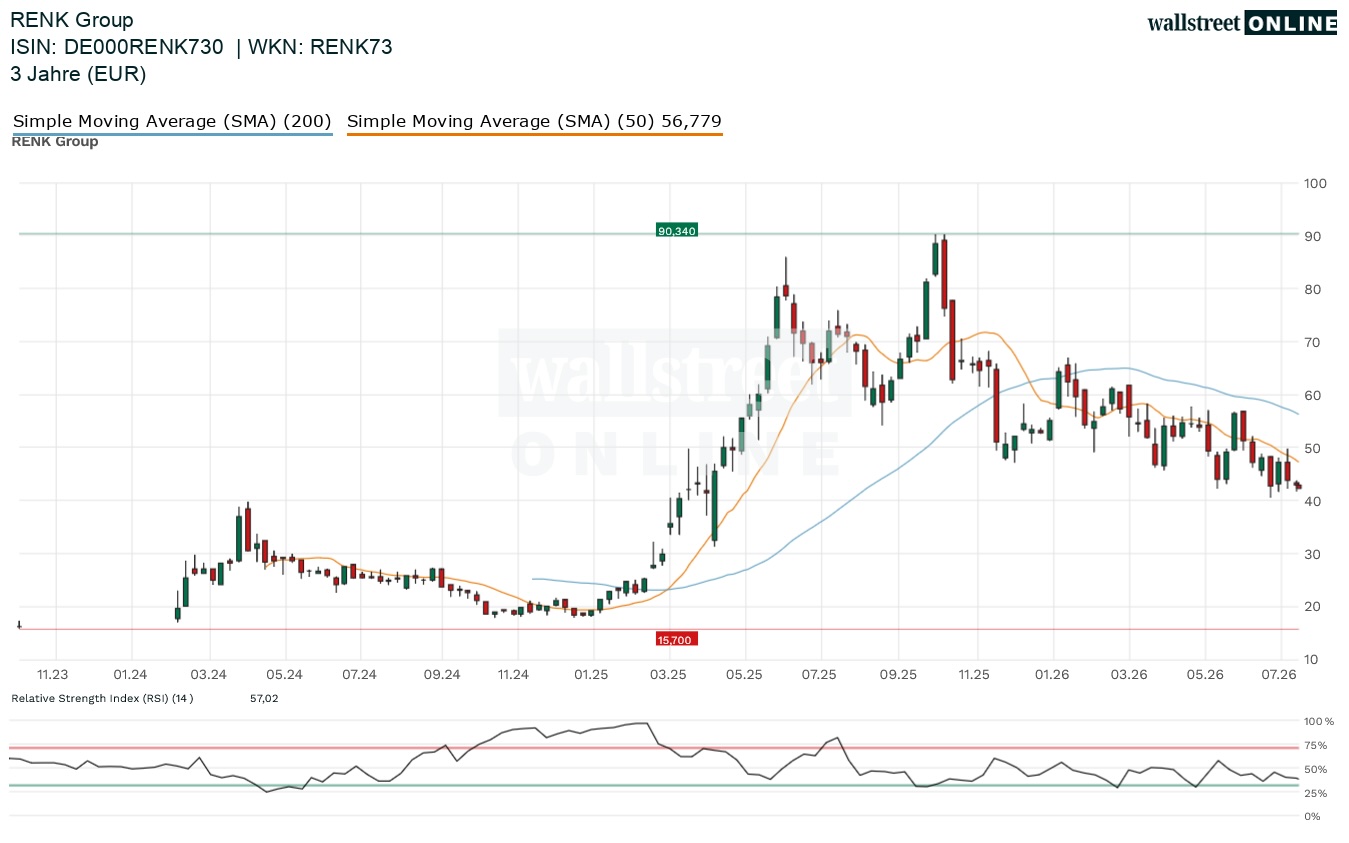The width and height of the screenshot is (1349, 843).
Task: Click the ISIN DE000RENK730 text
Action: [117, 47]
